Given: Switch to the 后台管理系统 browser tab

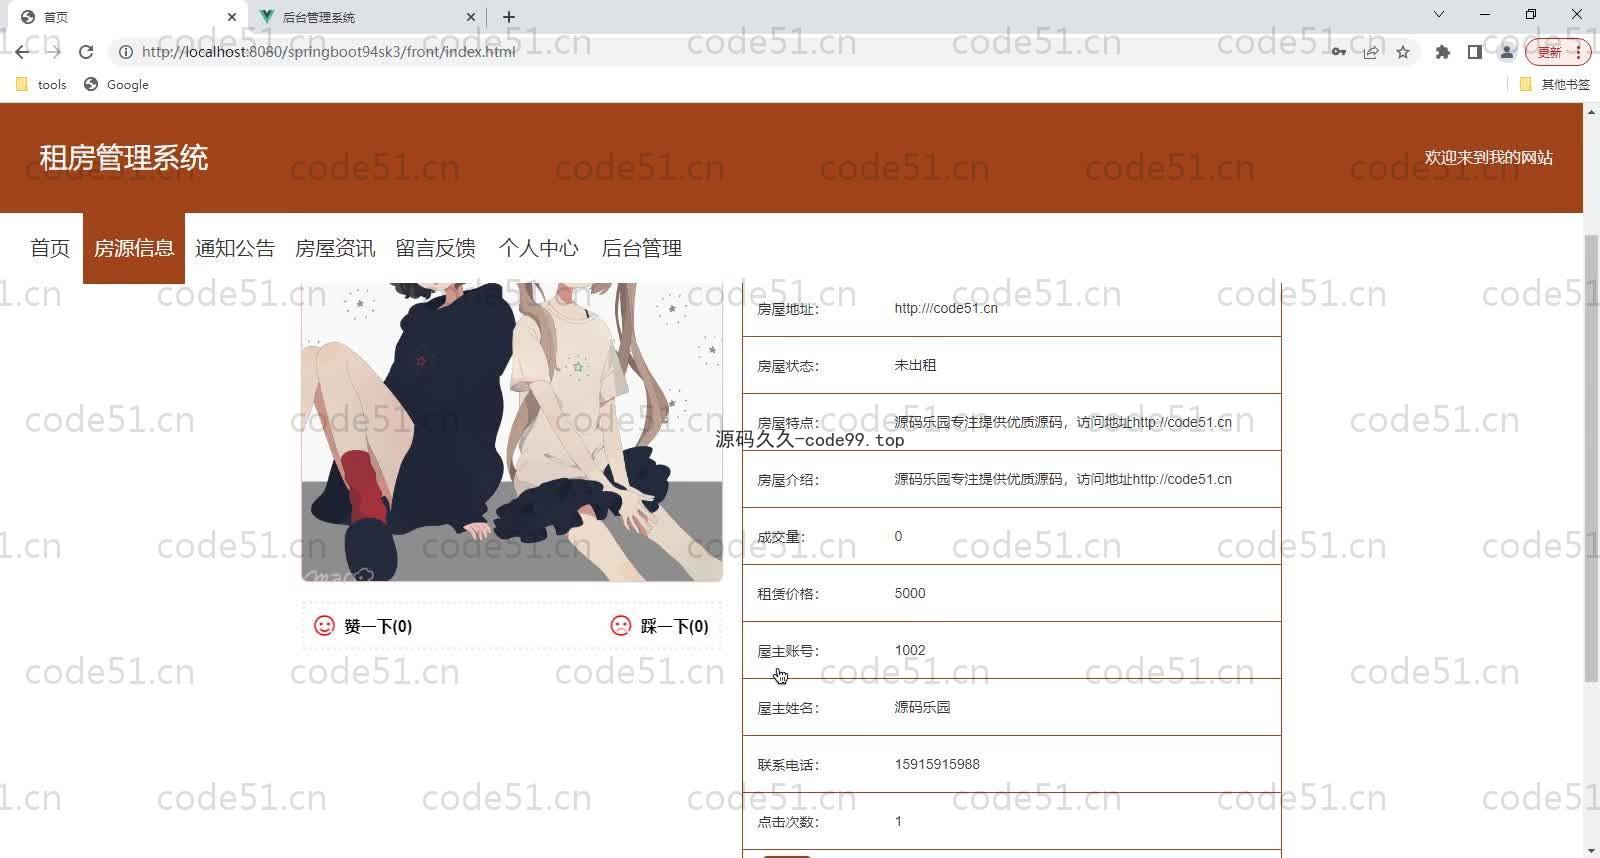Looking at the screenshot, I should click(366, 17).
